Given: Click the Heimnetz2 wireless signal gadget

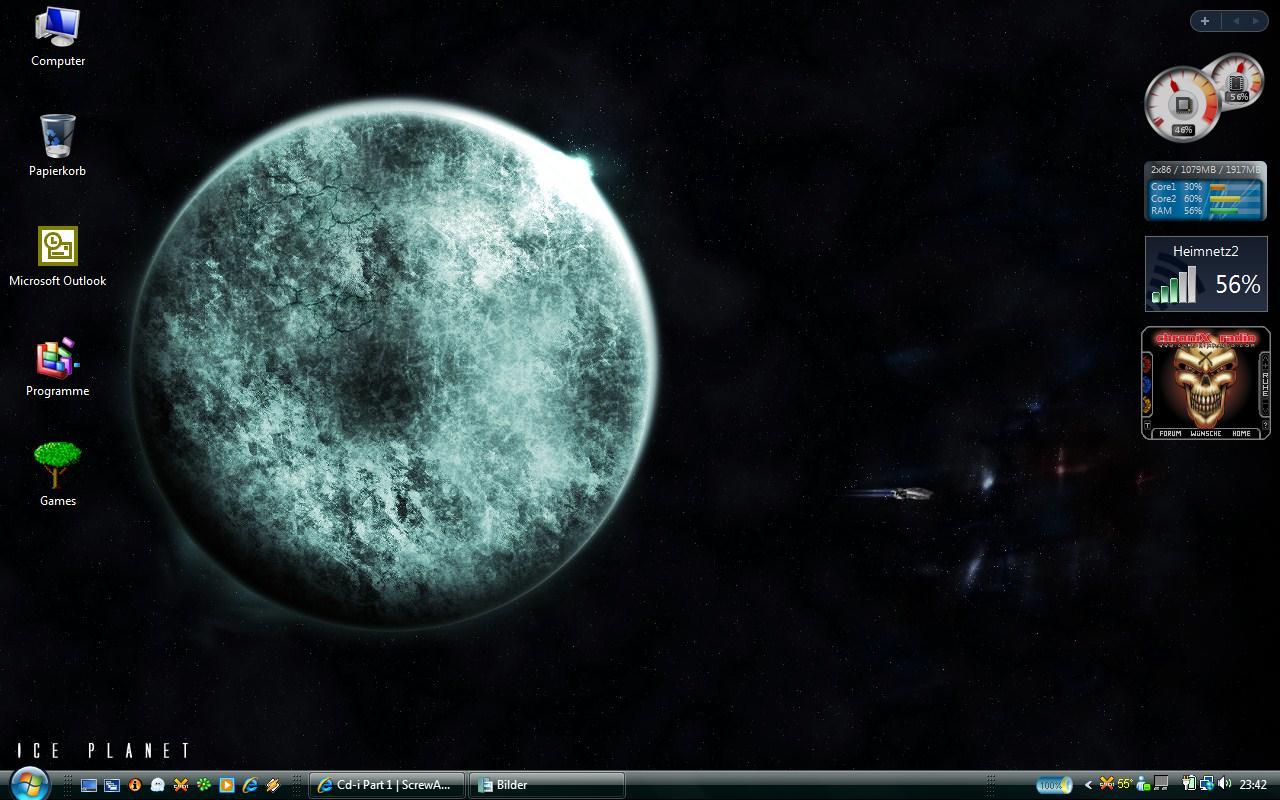Looking at the screenshot, I should tap(1206, 274).
